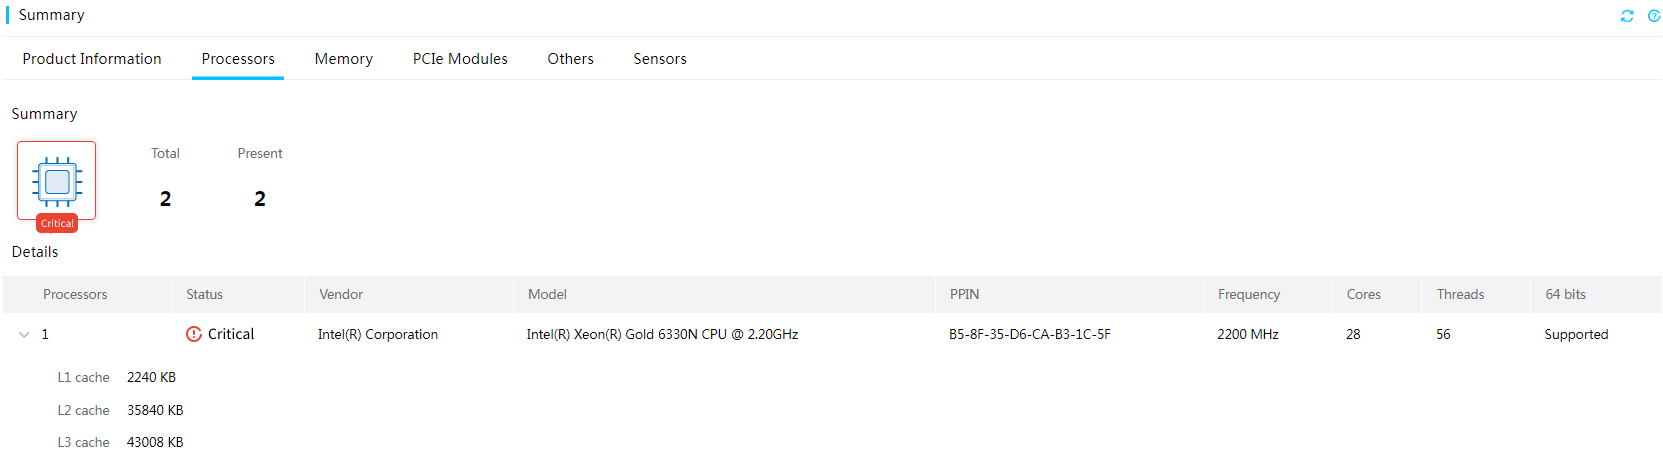
Task: Open the Others tab
Action: tap(570, 59)
